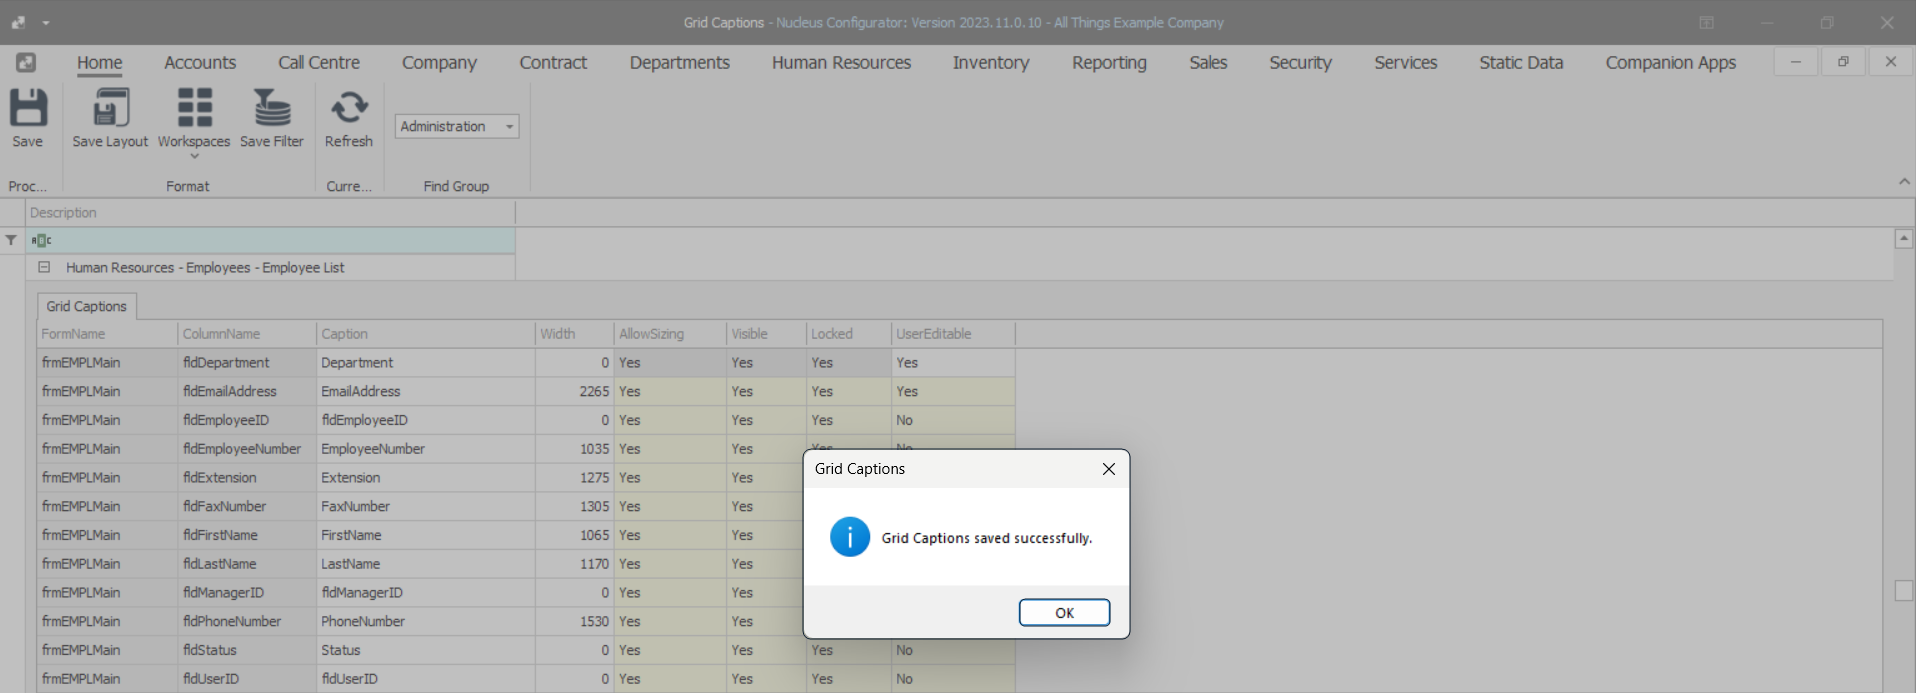Viewport: 1916px width, 693px height.
Task: Click the LastName caption cell
Action: click(426, 564)
